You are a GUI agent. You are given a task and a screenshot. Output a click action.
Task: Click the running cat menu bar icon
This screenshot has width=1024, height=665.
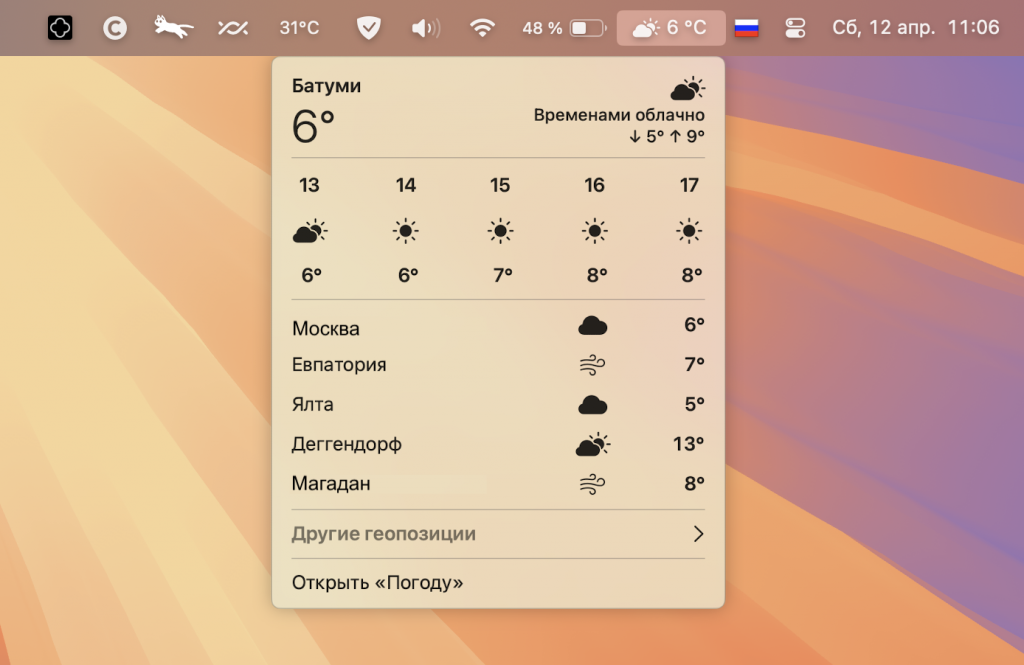point(173,27)
